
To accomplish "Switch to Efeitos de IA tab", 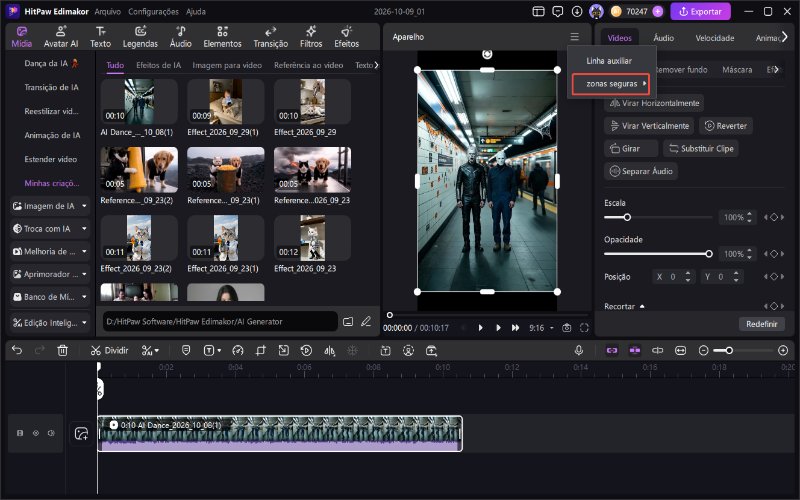I will 158,65.
